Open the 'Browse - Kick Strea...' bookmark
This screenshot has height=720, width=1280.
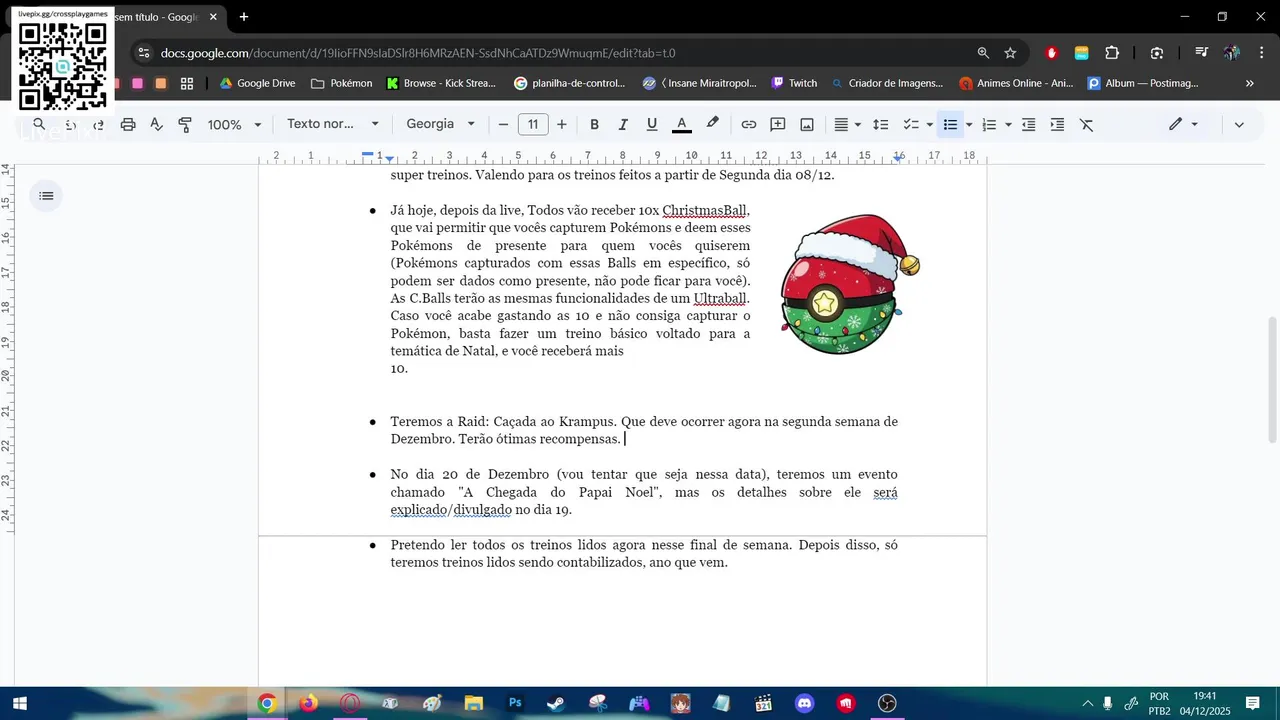(x=442, y=83)
